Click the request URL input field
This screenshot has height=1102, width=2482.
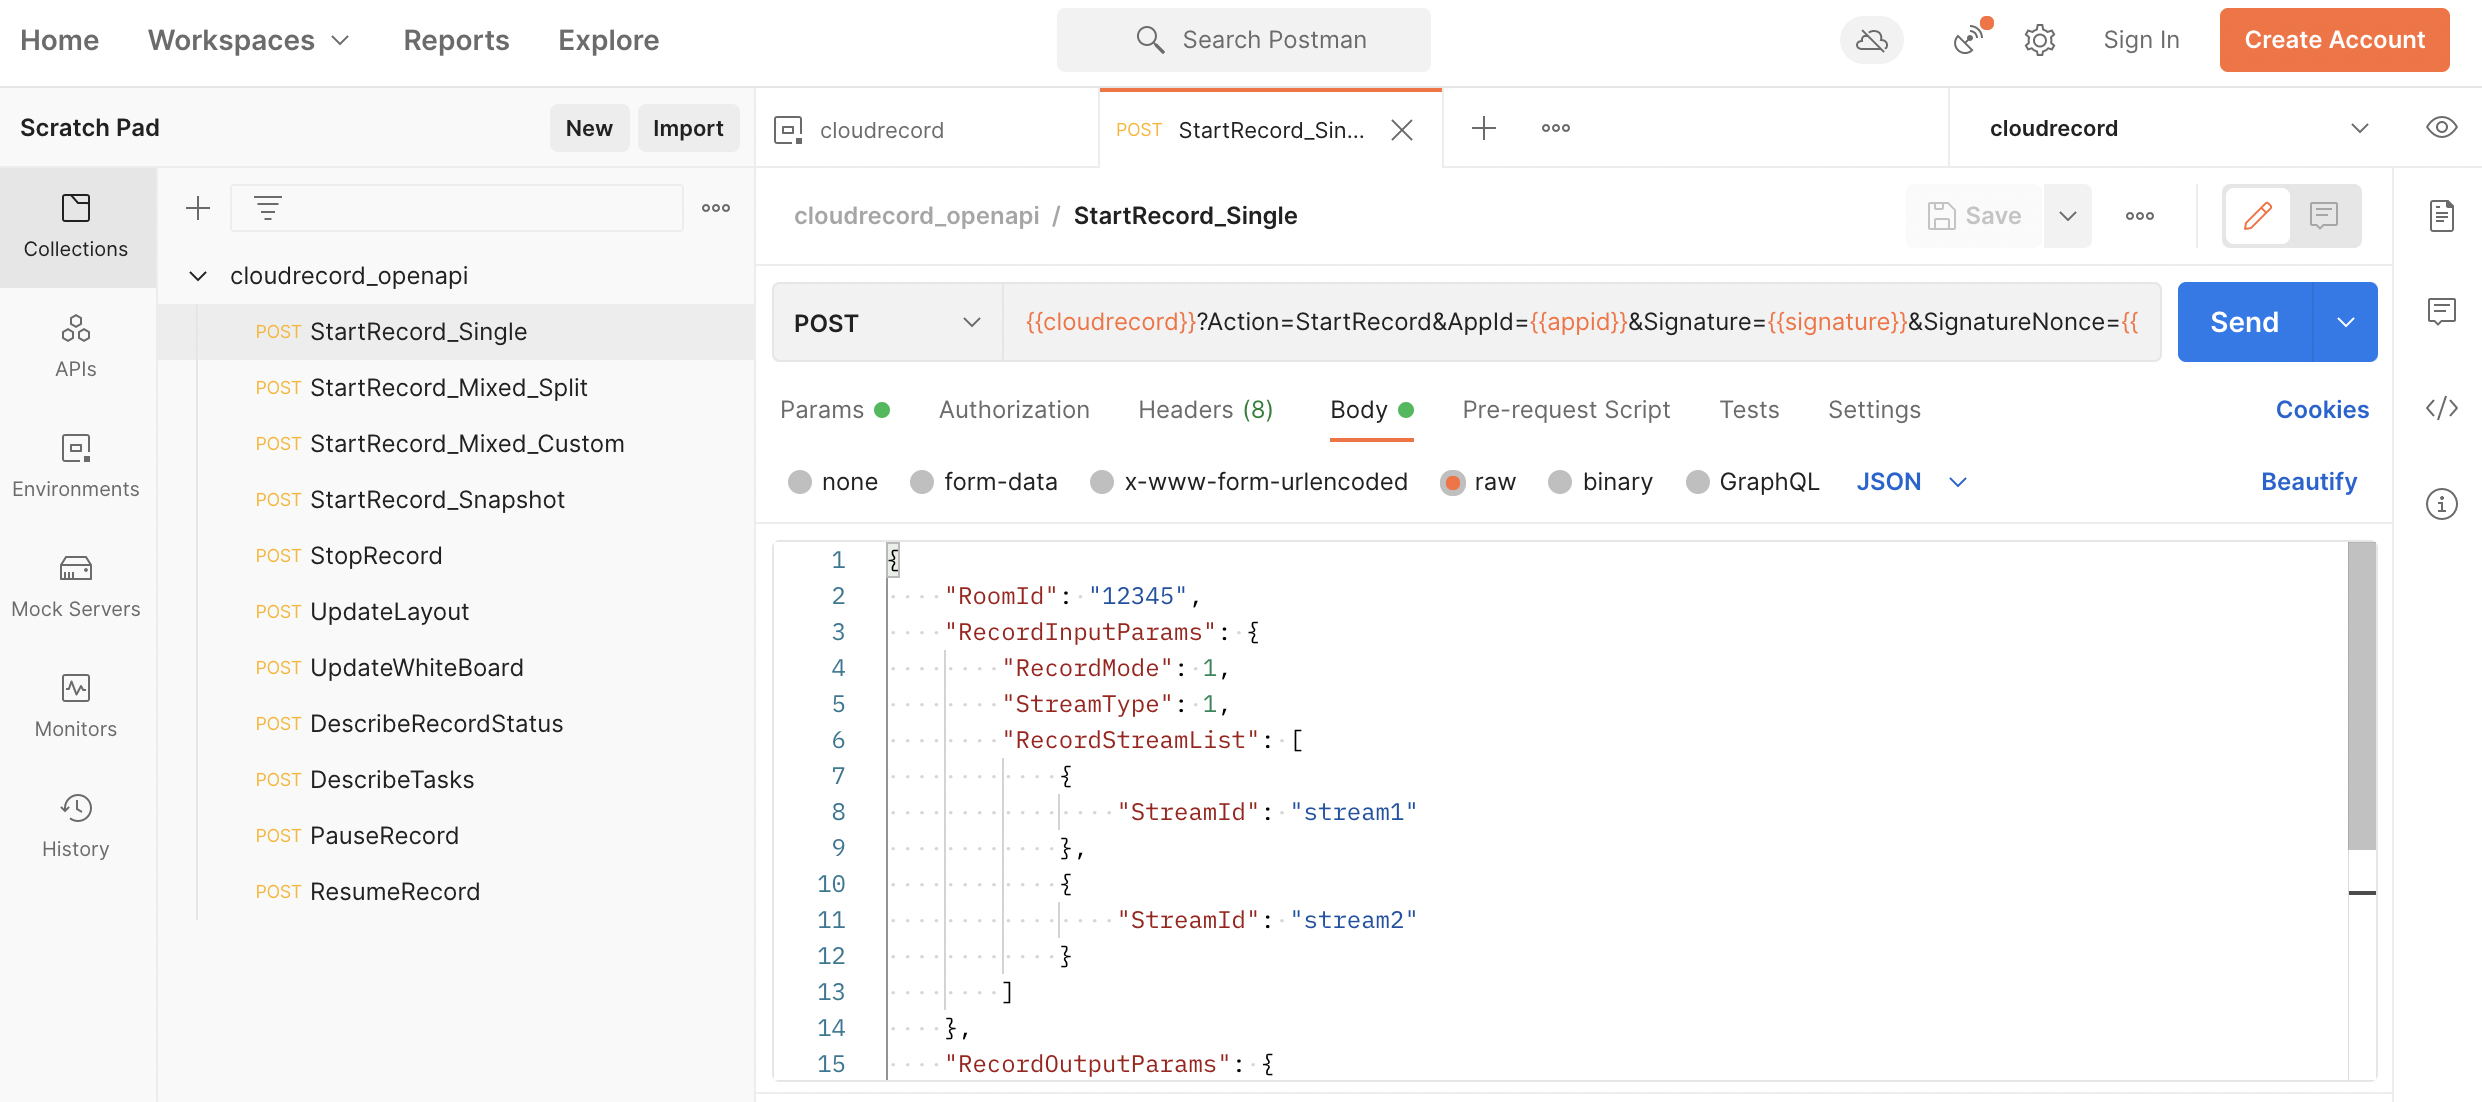[x=1581, y=322]
